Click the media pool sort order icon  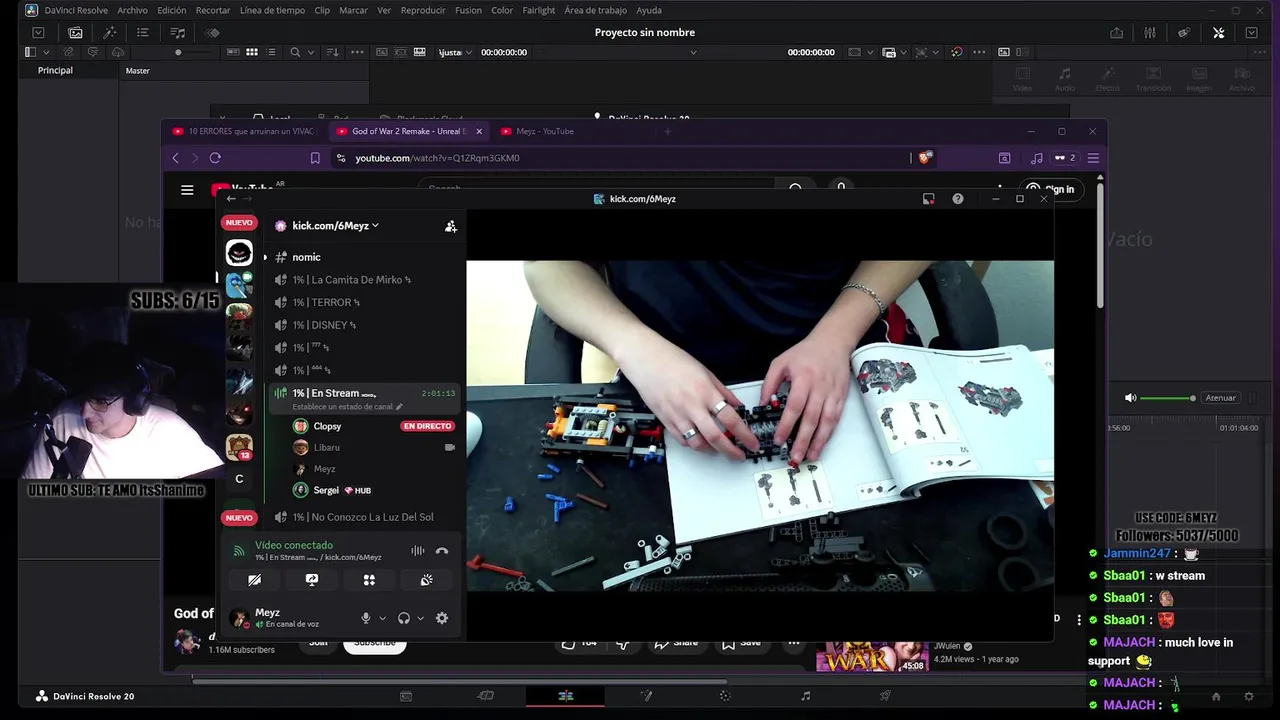[x=333, y=52]
